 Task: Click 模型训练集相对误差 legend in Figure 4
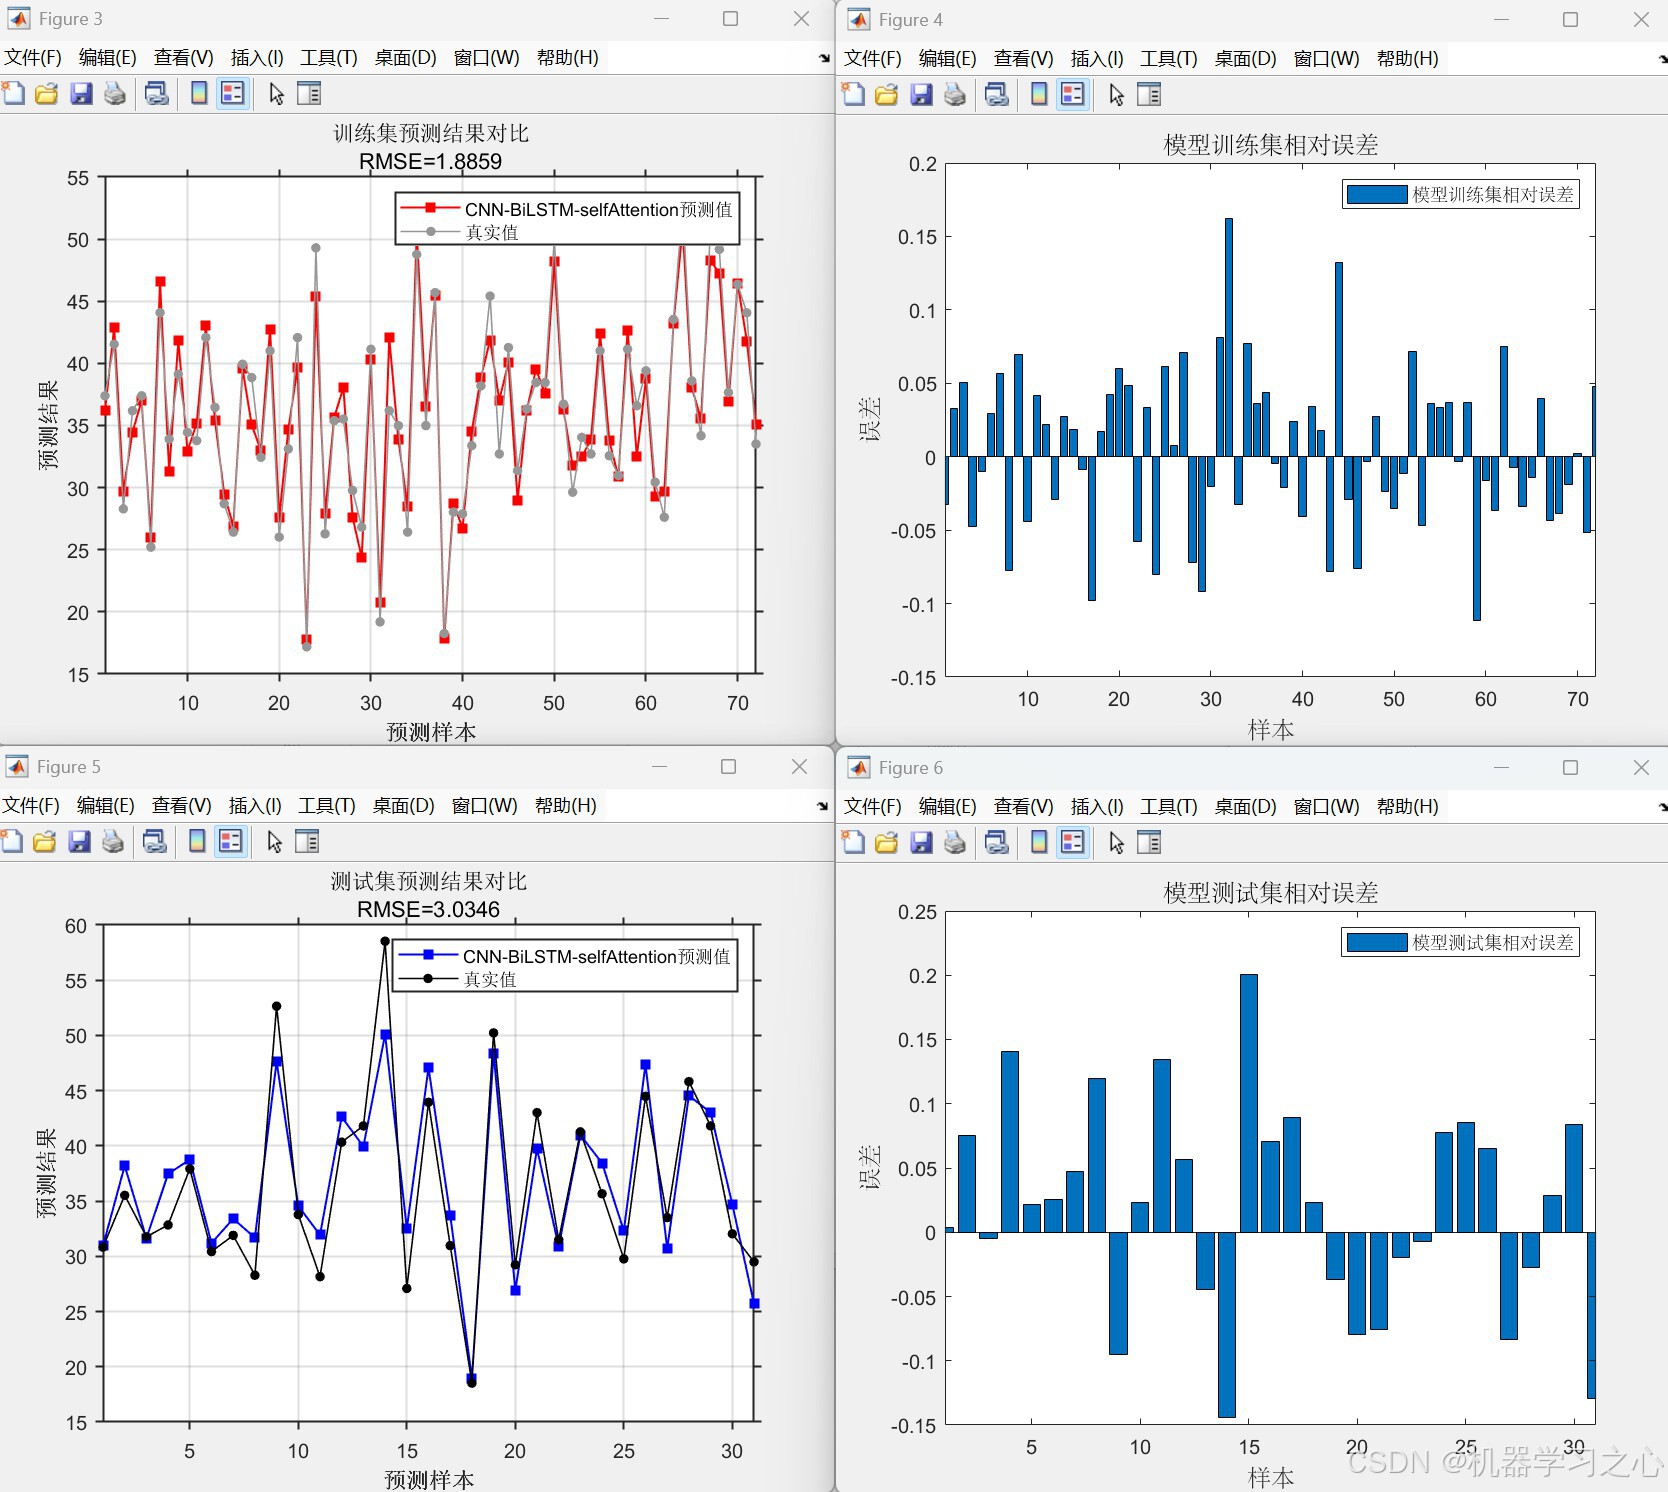point(1461,194)
